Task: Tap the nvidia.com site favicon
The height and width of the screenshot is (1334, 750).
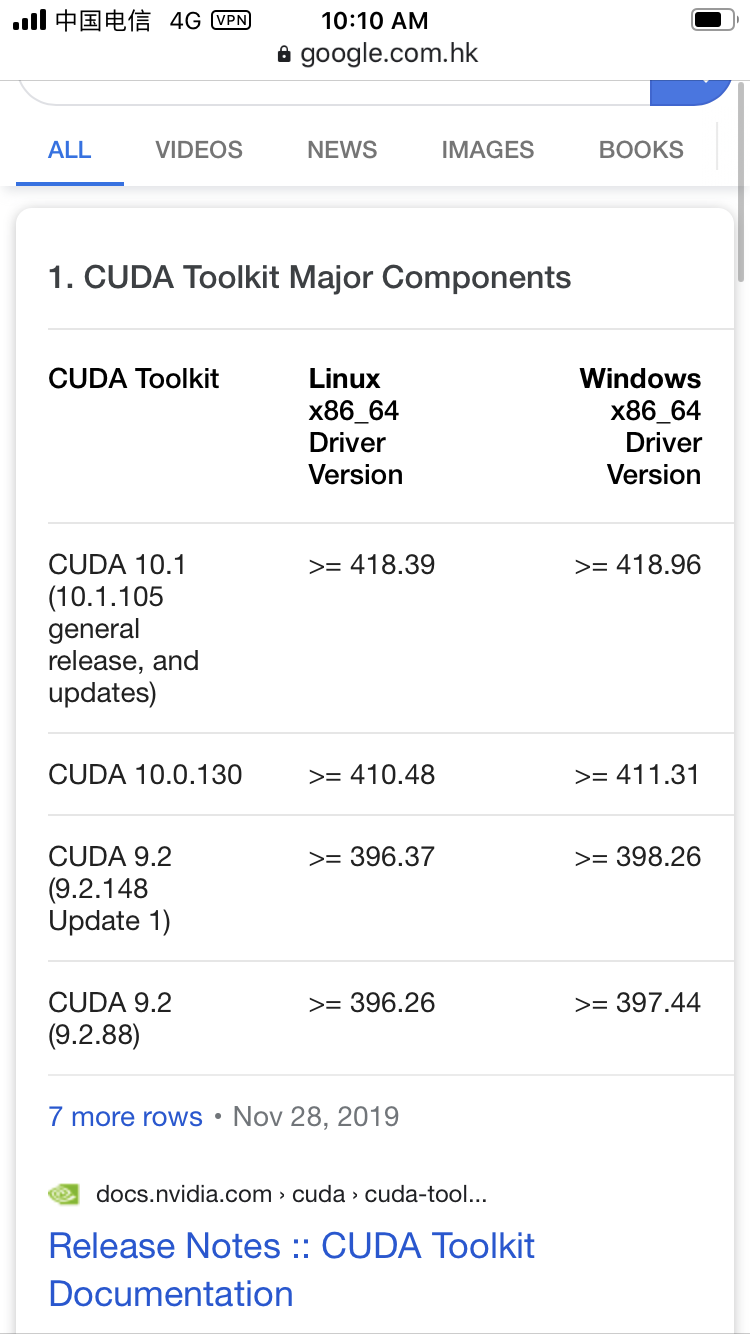Action: 63,1193
